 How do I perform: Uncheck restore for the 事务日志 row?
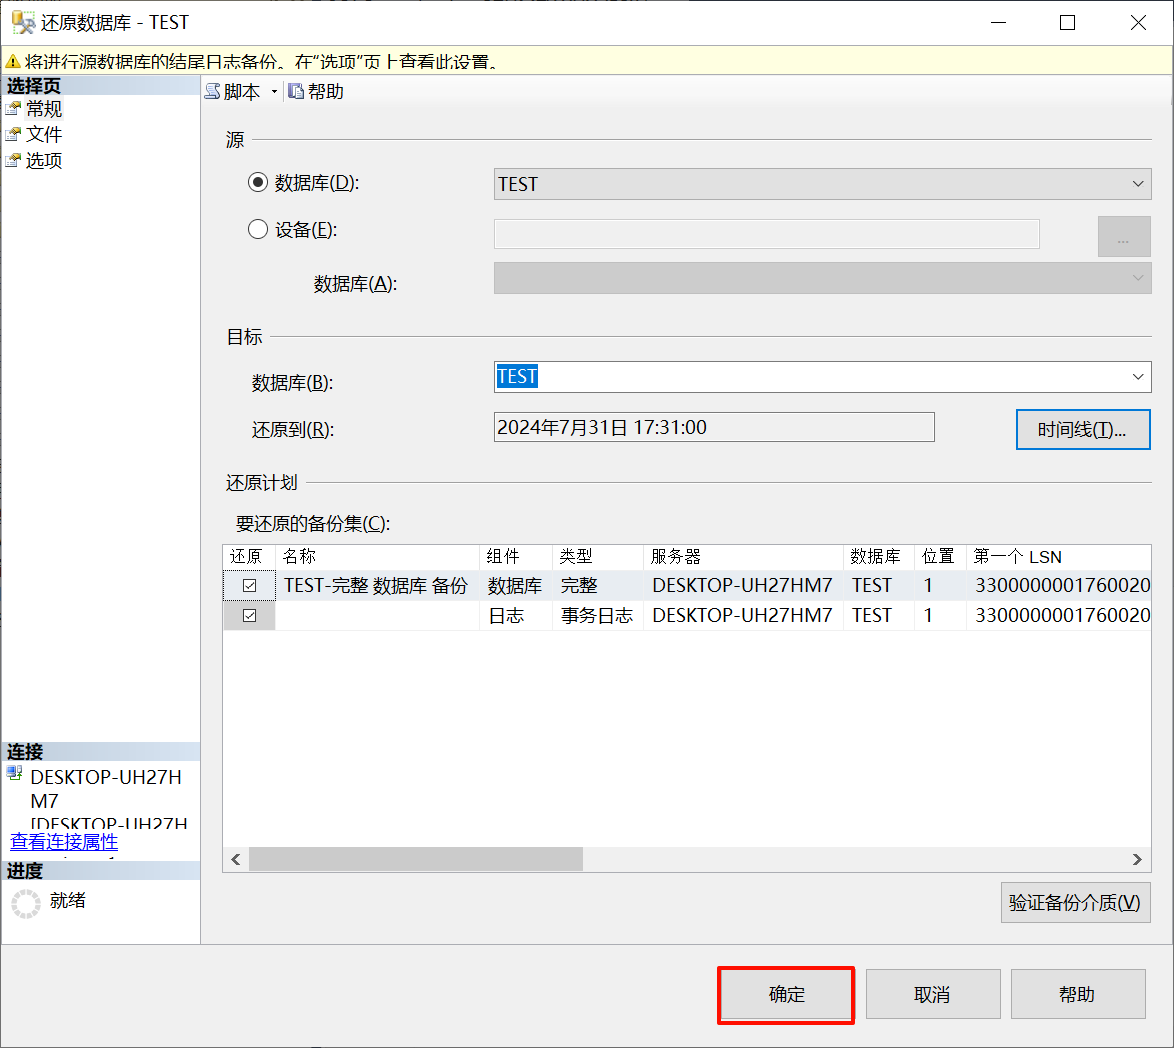(250, 616)
